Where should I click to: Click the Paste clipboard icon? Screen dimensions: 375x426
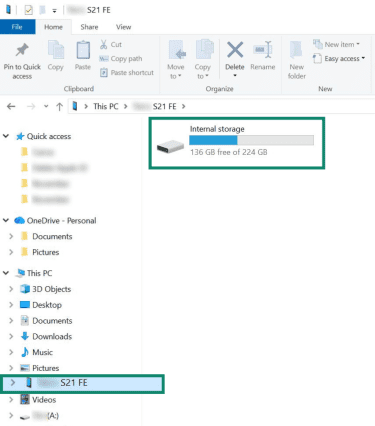[83, 50]
